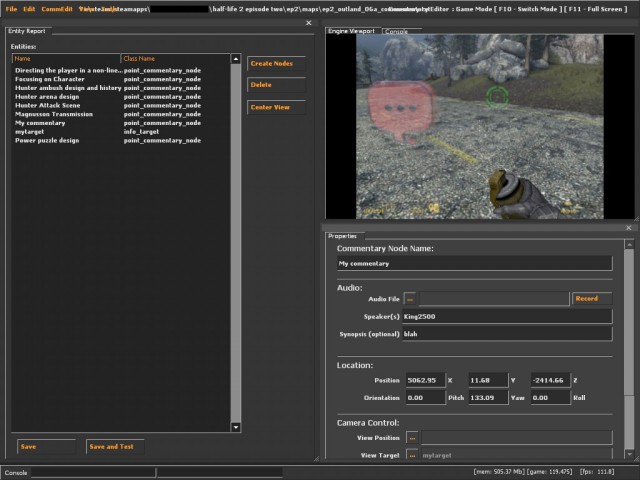Image resolution: width=640 pixels, height=480 pixels.
Task: Sort entities by the Class Name column header
Action: 176,58
